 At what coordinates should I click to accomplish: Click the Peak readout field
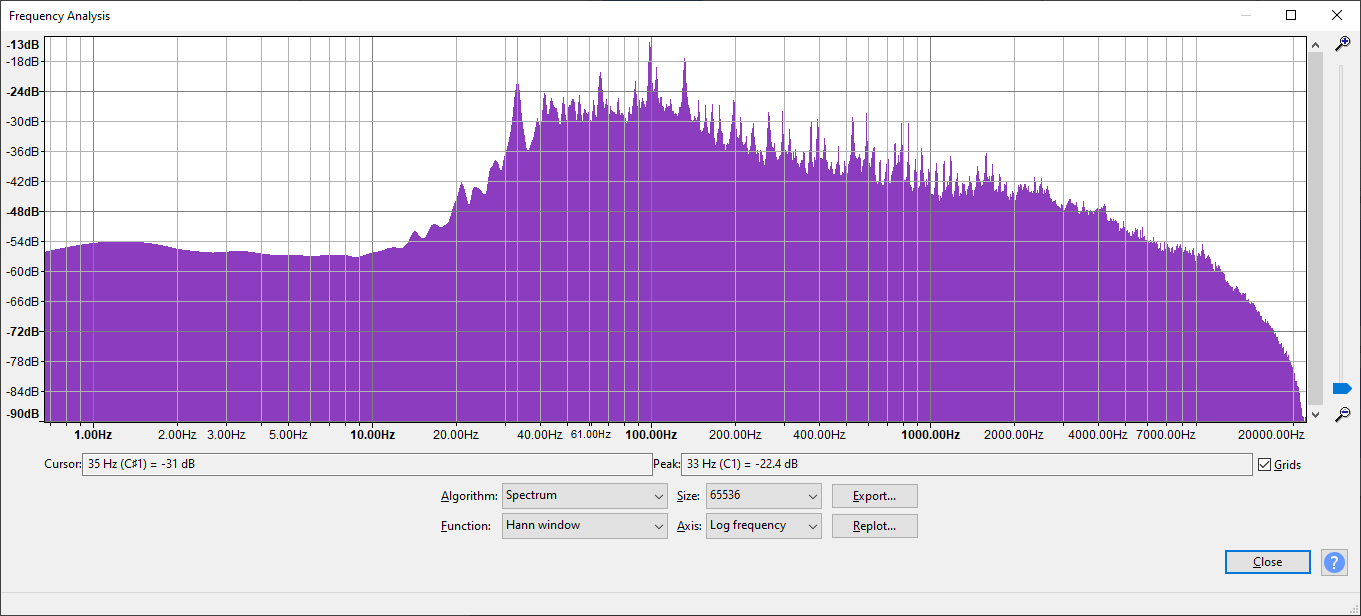tap(965, 465)
